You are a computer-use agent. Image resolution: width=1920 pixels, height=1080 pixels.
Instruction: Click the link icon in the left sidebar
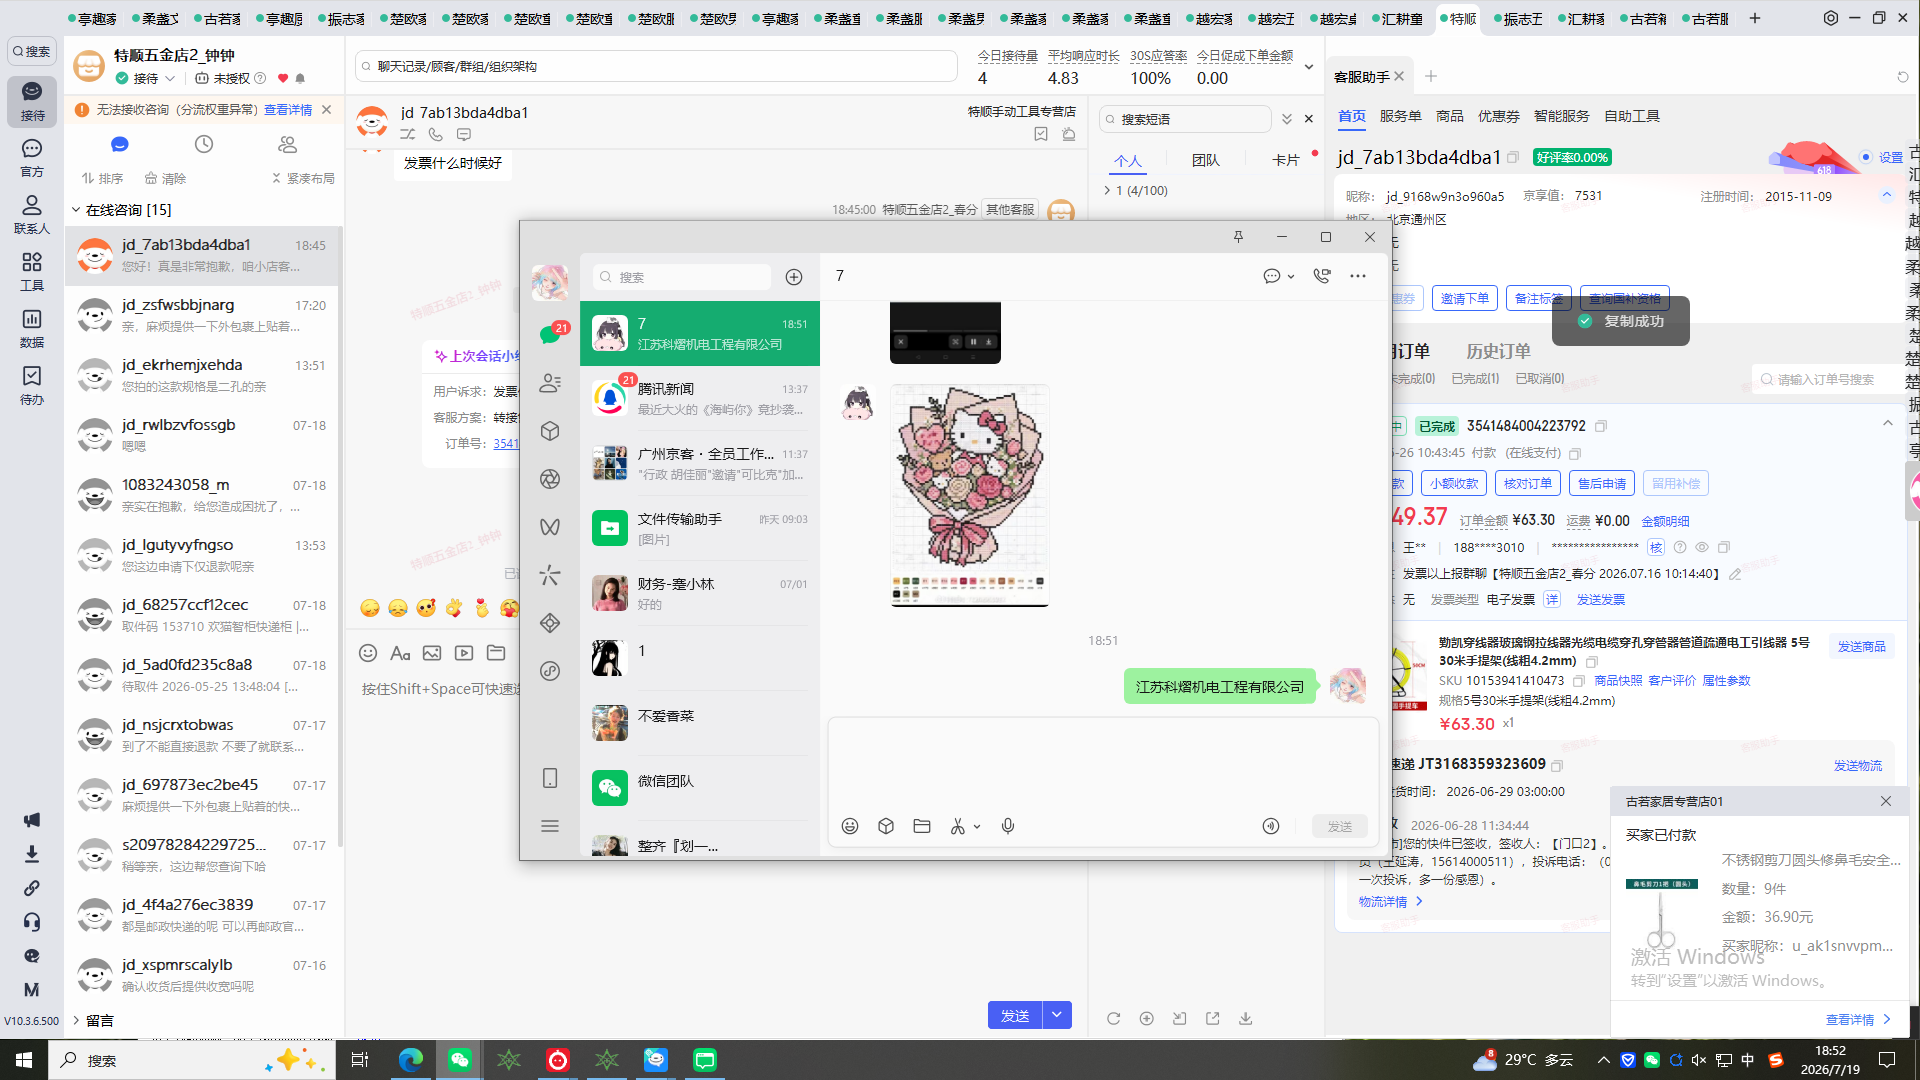(32, 888)
